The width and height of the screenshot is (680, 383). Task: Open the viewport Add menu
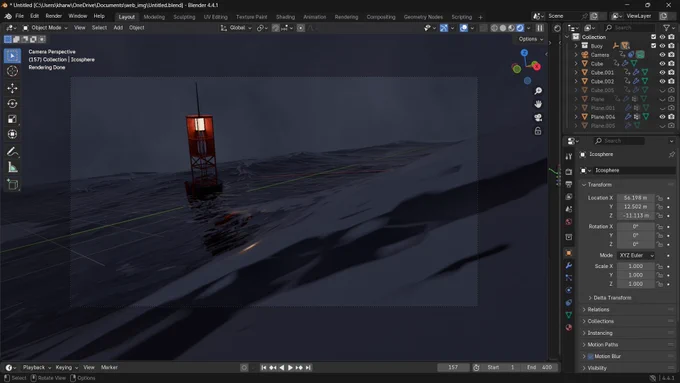tap(118, 28)
